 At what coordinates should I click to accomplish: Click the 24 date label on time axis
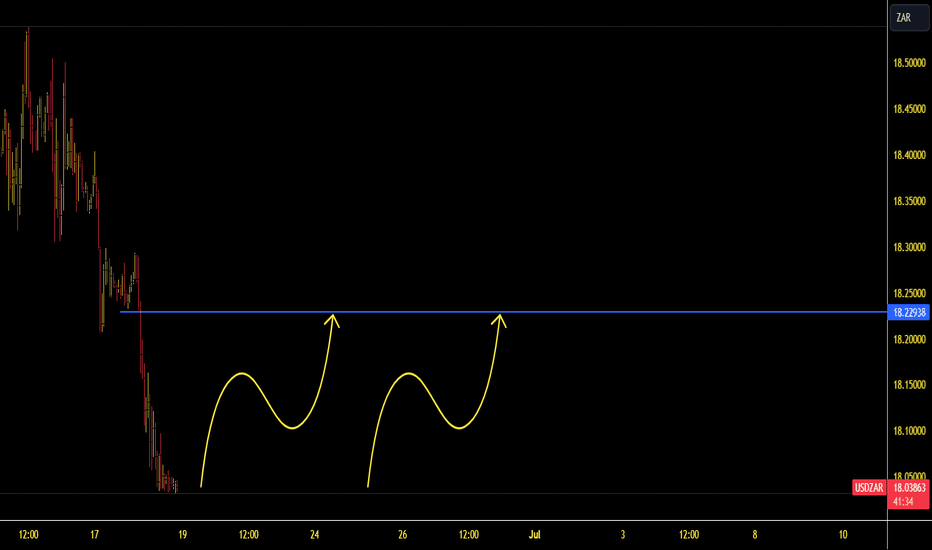314,535
